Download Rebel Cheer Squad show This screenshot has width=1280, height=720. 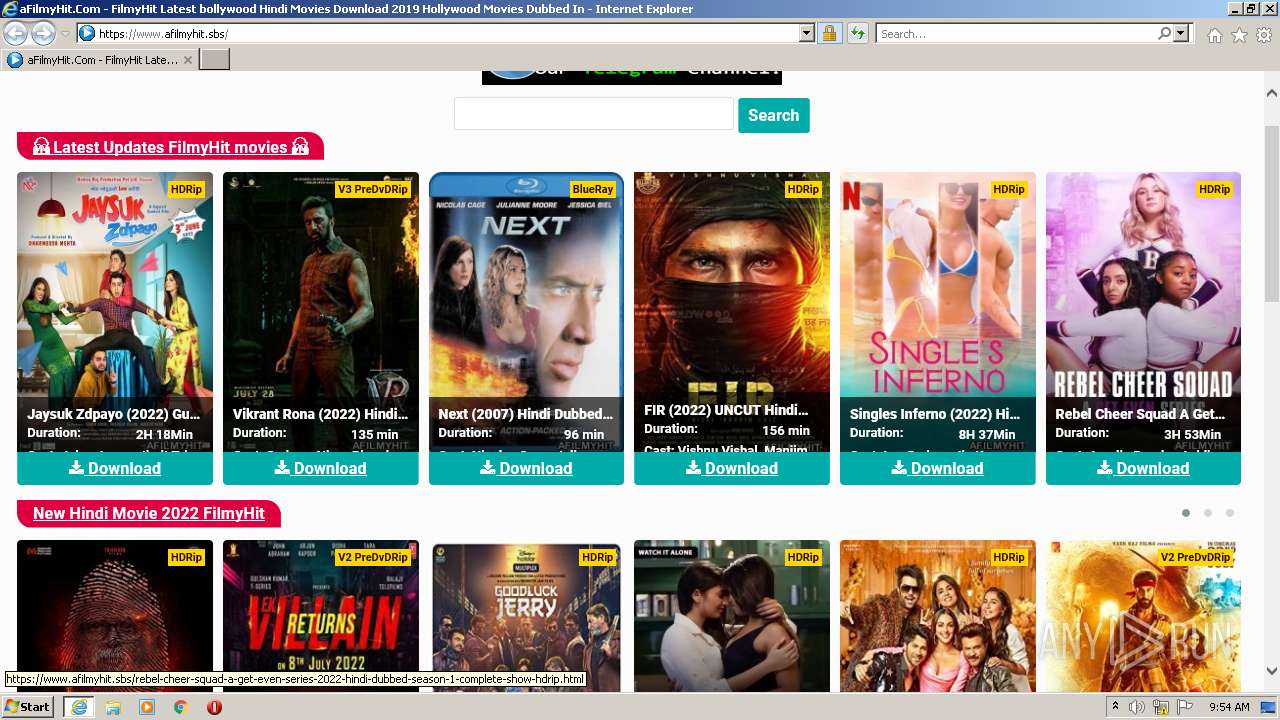pyautogui.click(x=1143, y=468)
